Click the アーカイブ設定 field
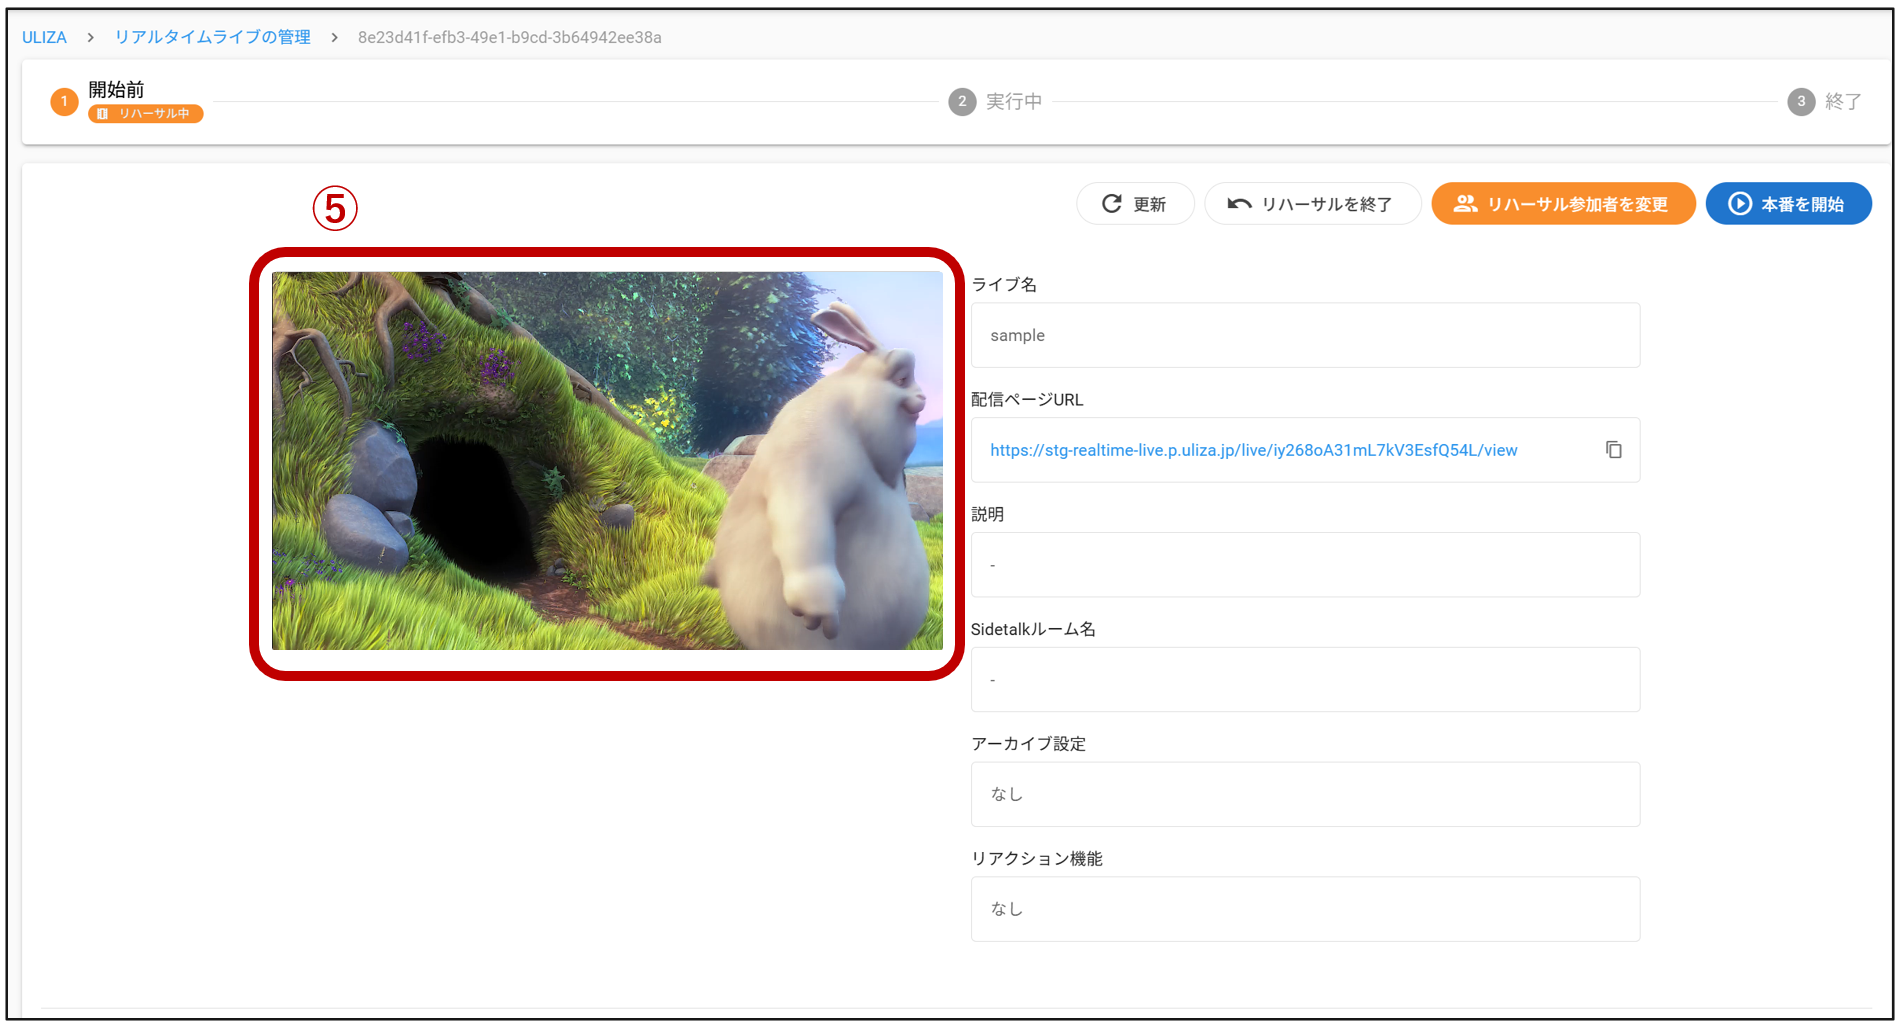Viewport: 1903px width, 1024px height. [x=1305, y=794]
